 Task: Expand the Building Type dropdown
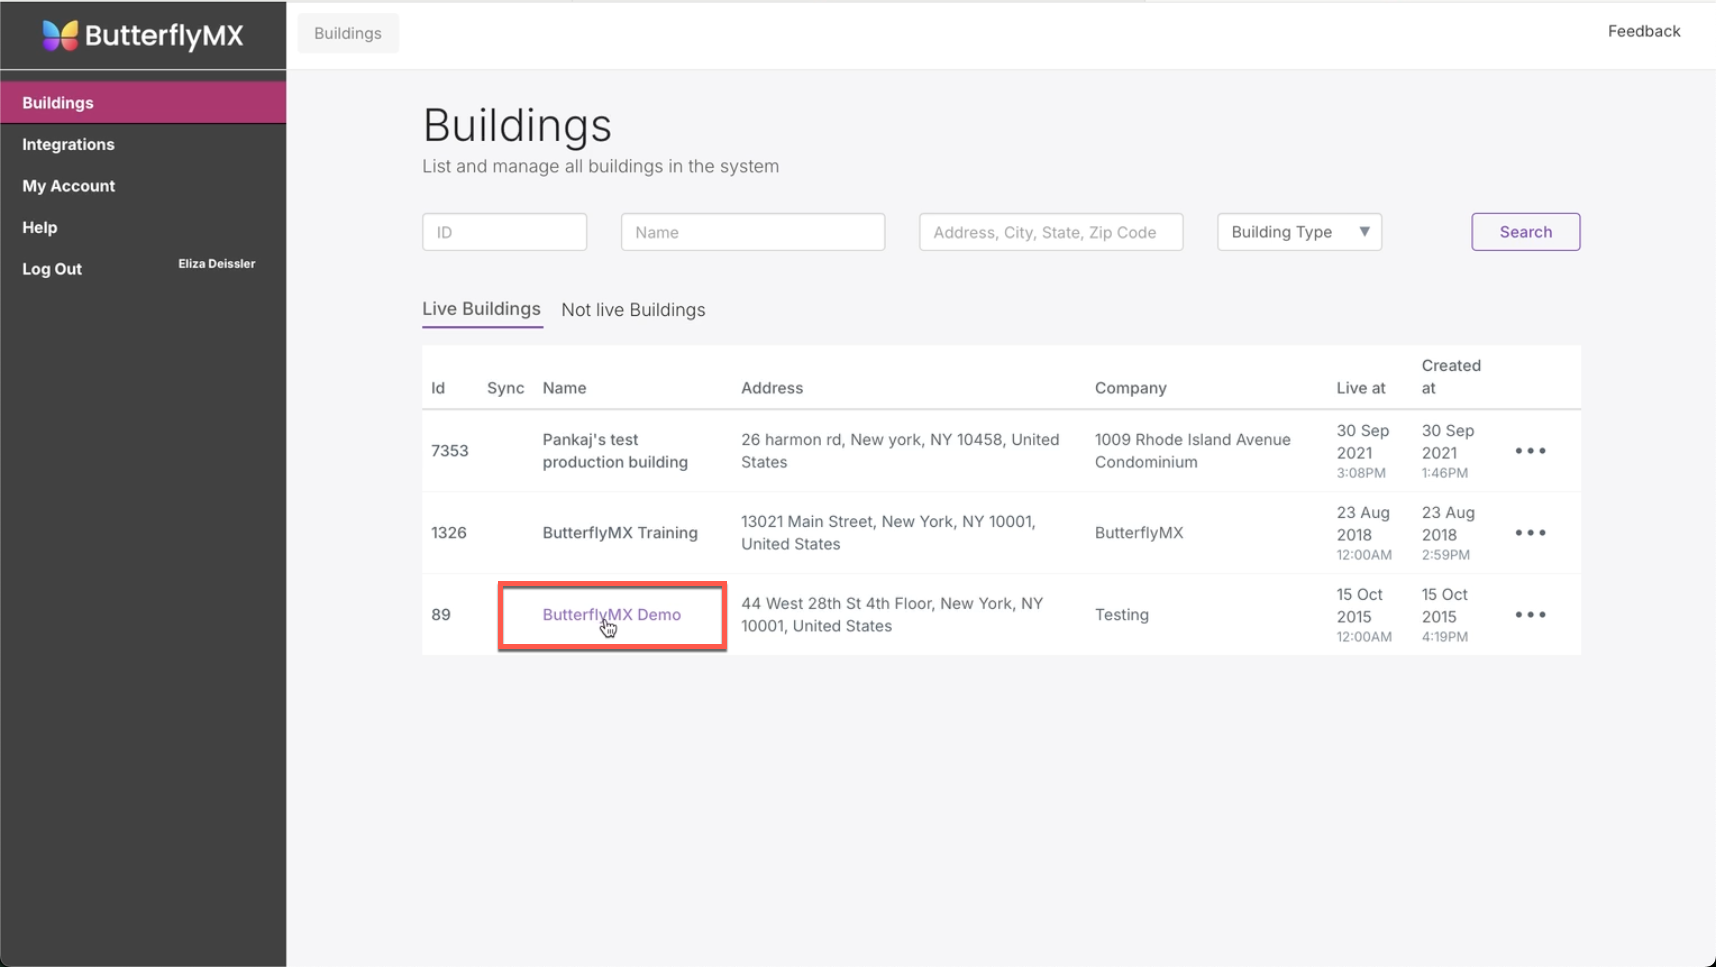pos(1298,232)
